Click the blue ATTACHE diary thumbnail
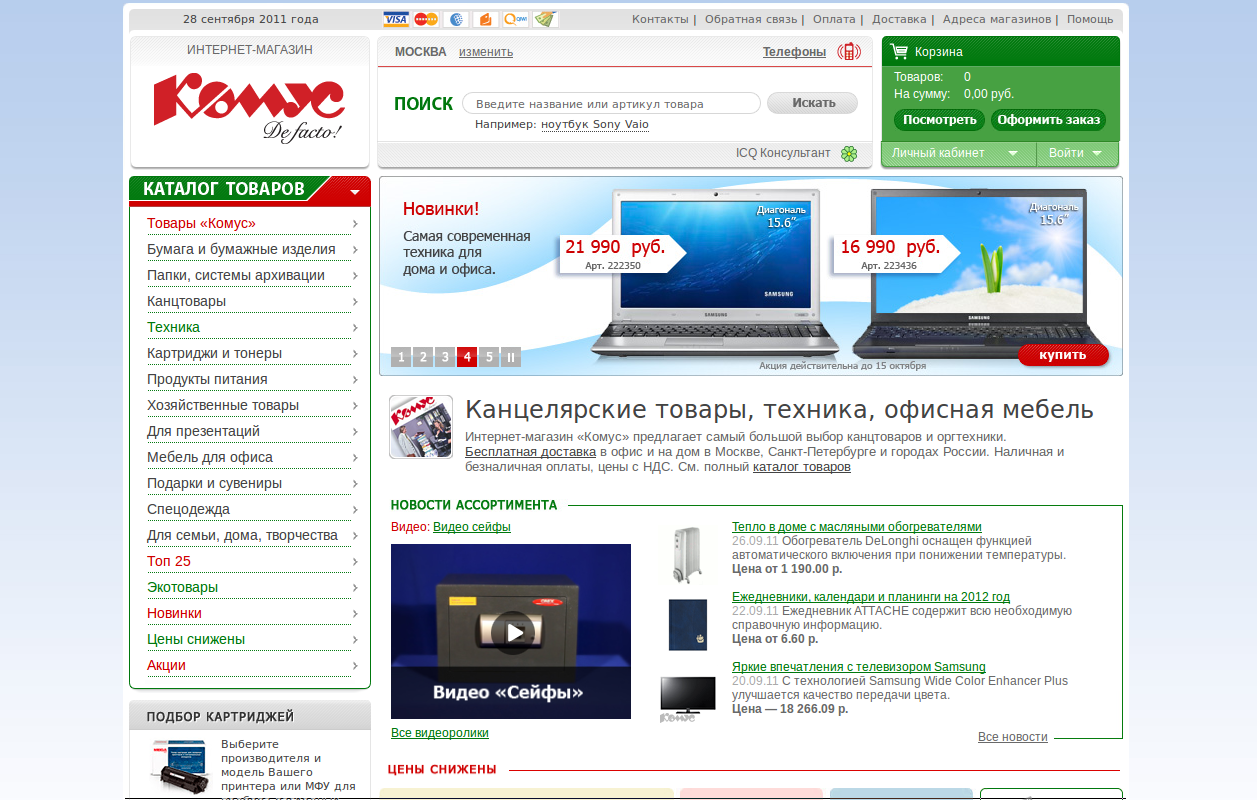Screen dimensions: 1257x800 tap(688, 624)
